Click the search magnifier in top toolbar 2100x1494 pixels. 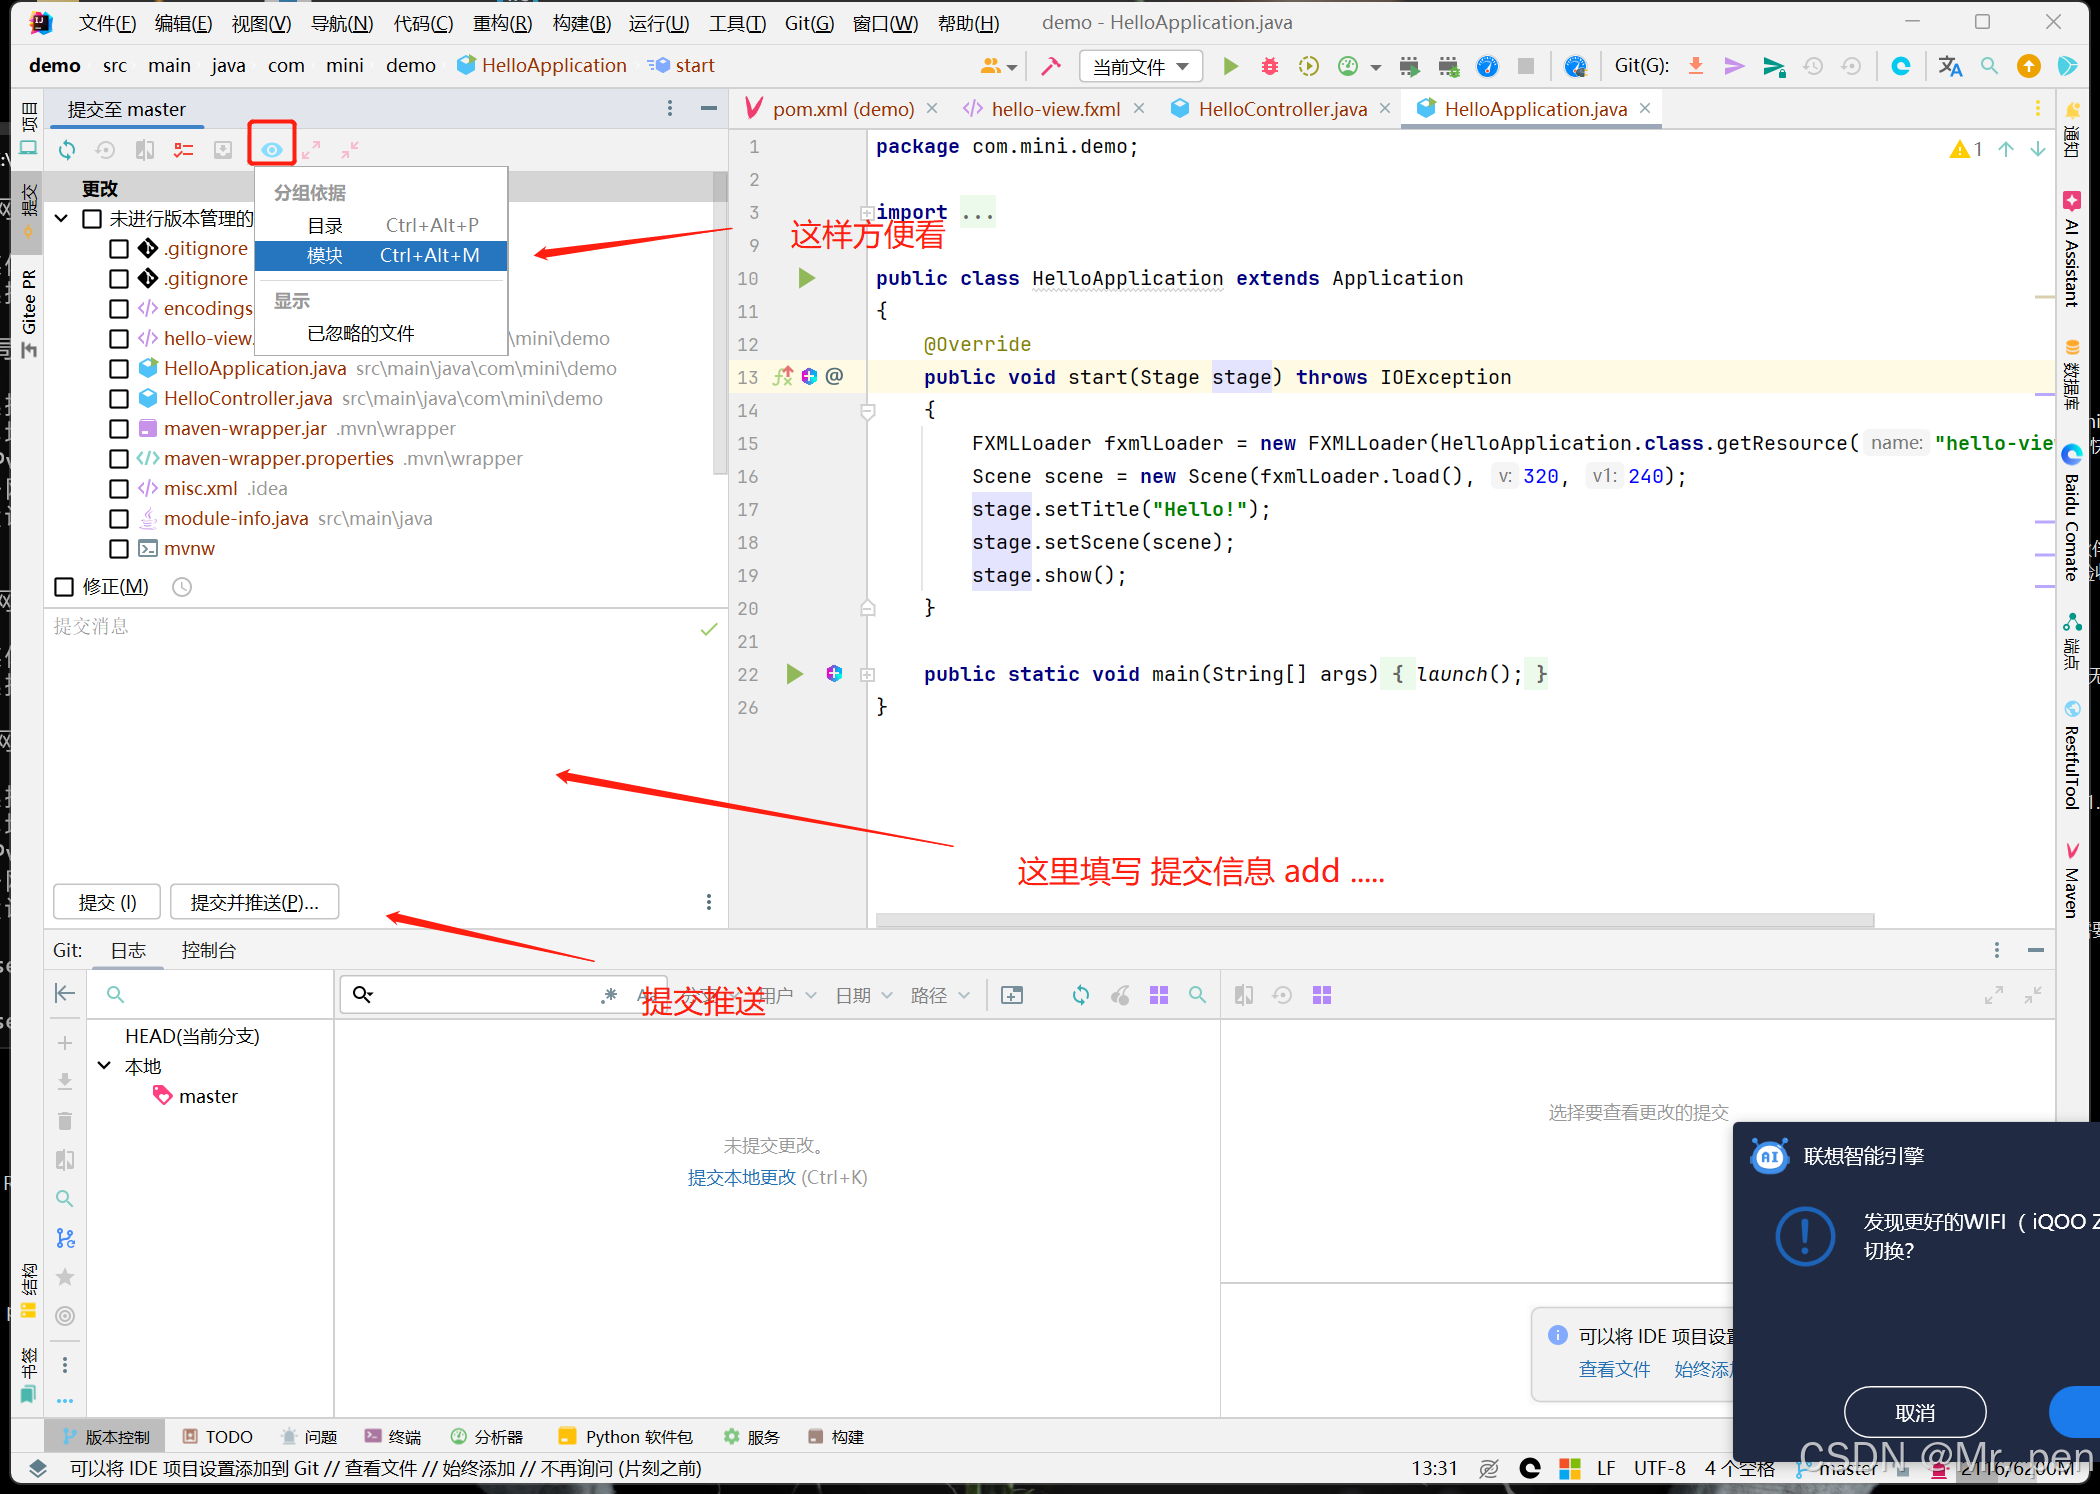[1989, 66]
